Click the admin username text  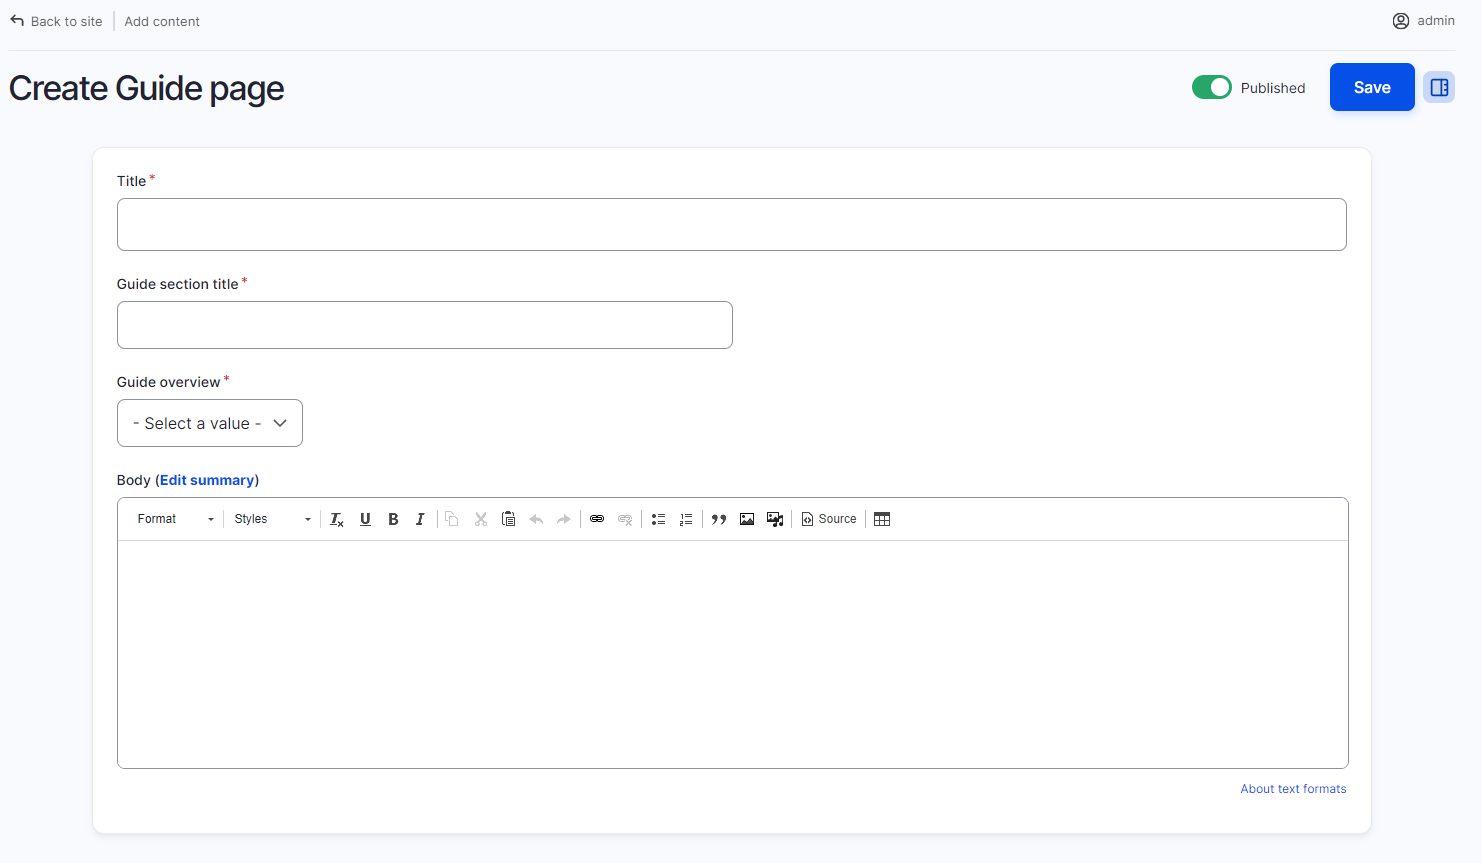tap(1436, 21)
